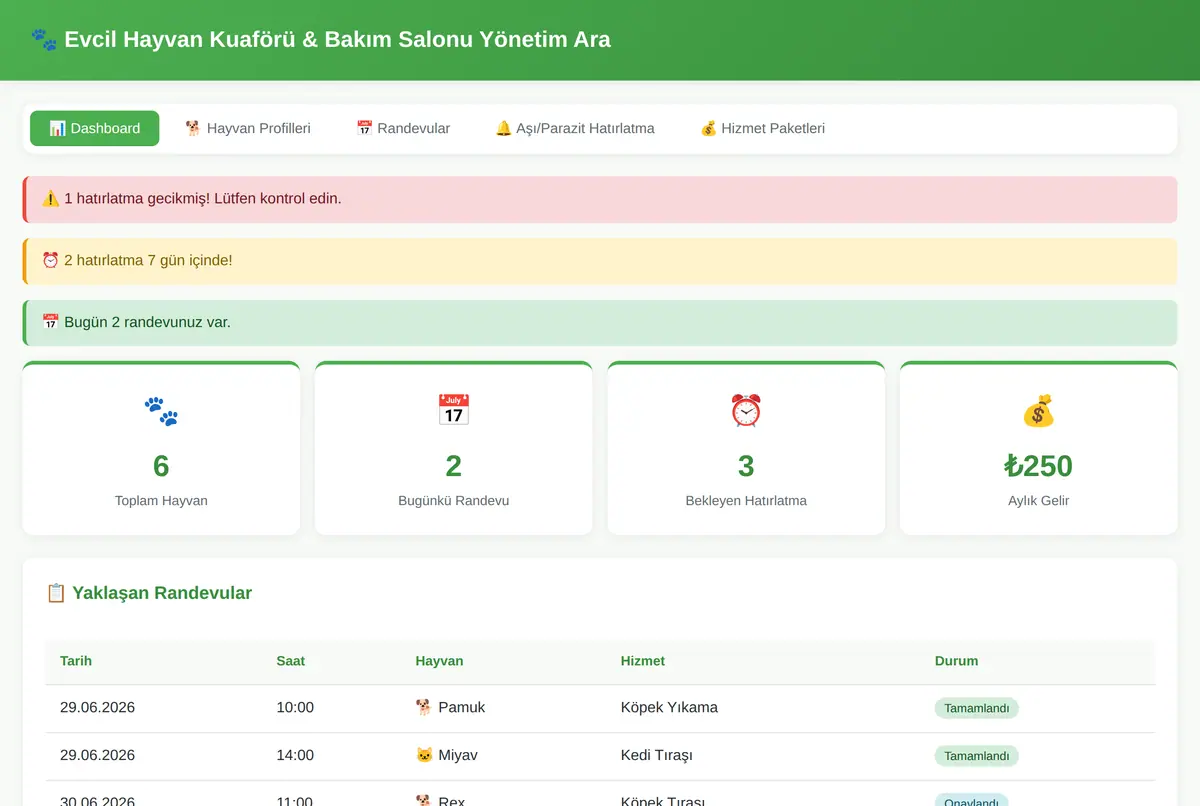This screenshot has width=1200, height=806.
Task: Click the Bekleyen Hatırlatma value 3
Action: coord(746,466)
